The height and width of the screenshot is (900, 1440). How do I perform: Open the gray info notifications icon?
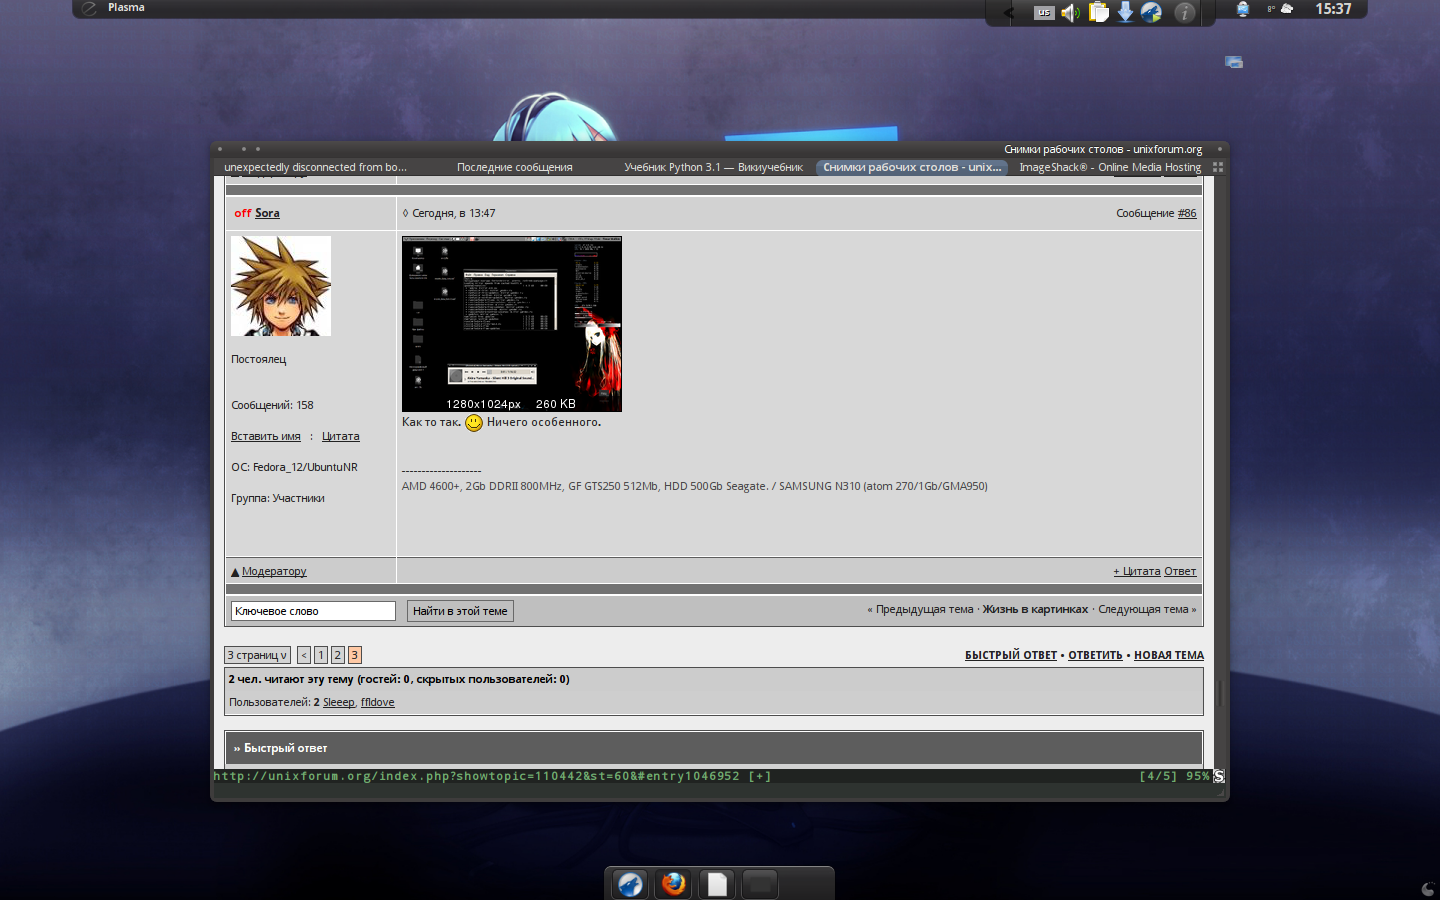click(x=1184, y=12)
